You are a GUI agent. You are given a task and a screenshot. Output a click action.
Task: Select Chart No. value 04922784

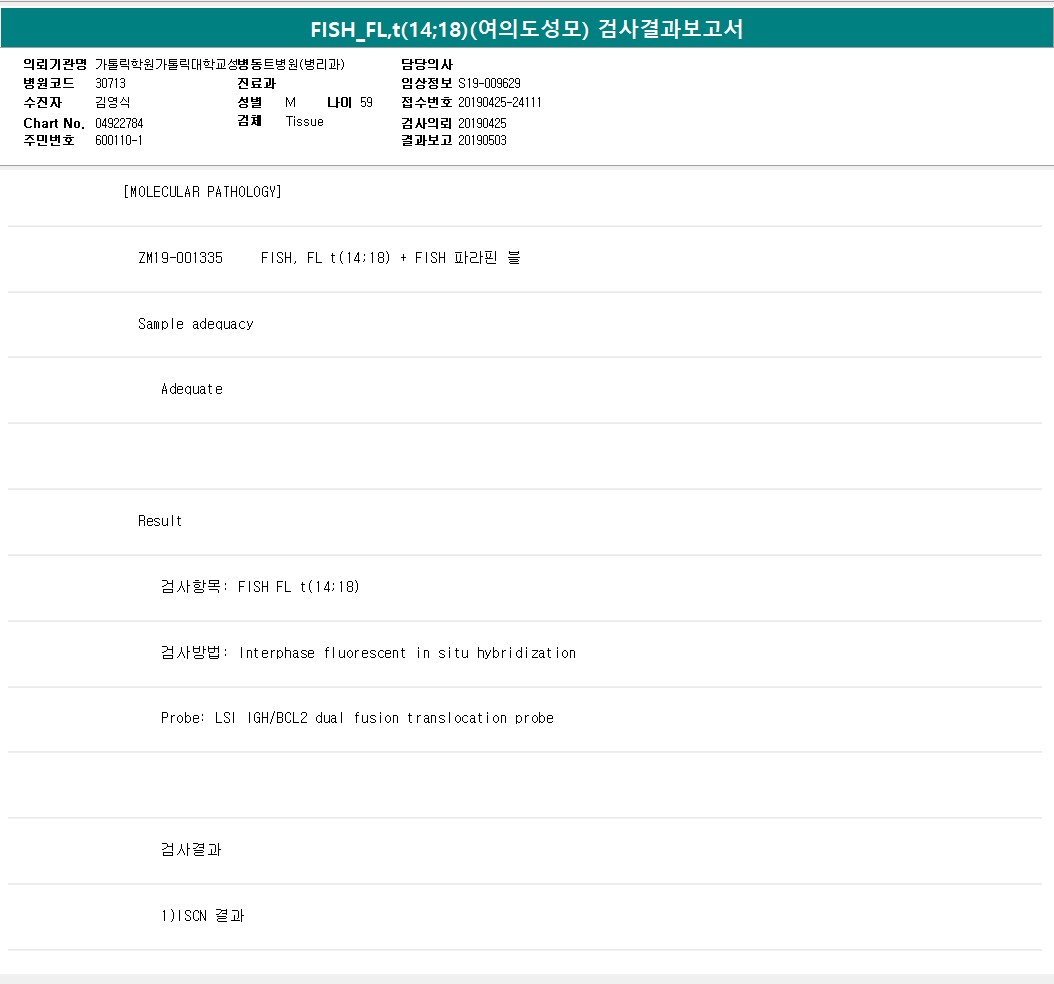click(x=119, y=123)
